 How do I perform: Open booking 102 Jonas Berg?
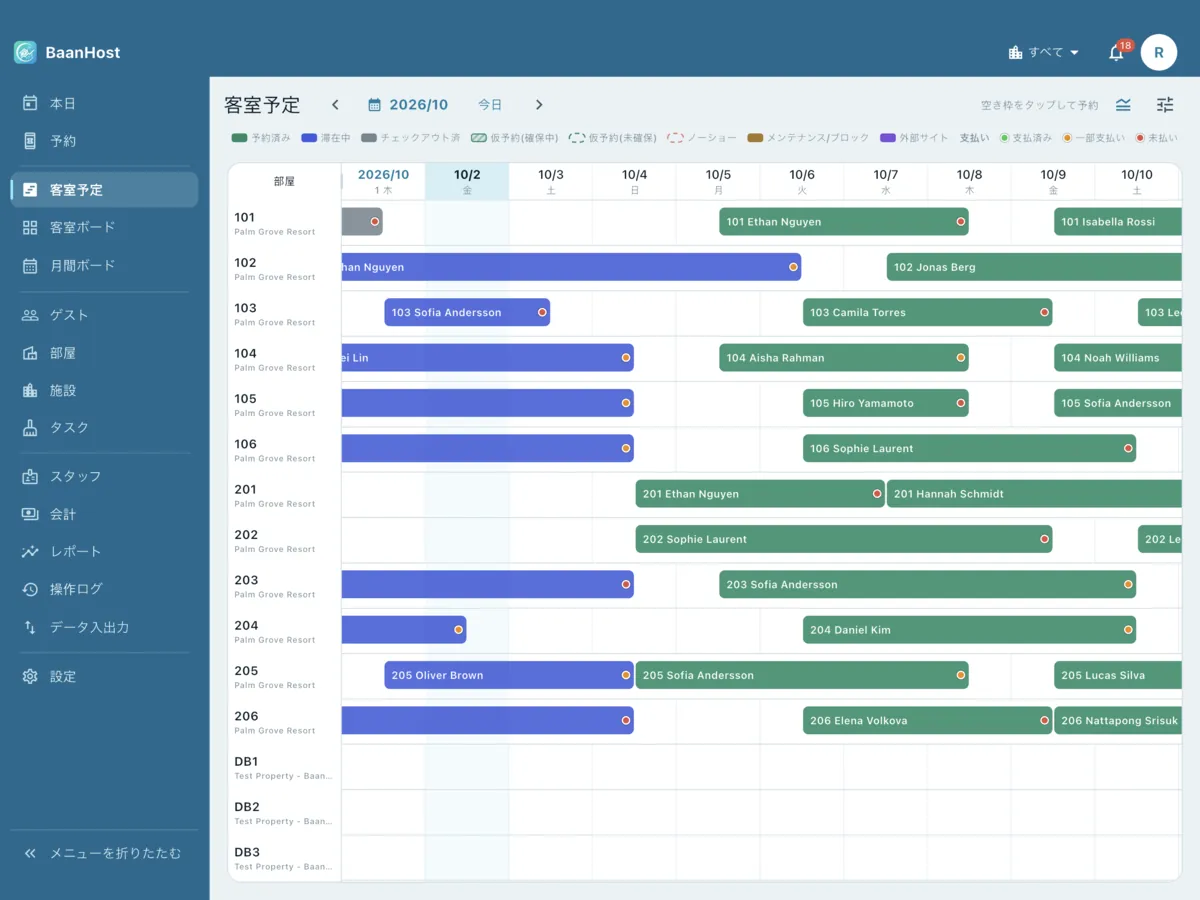pyautogui.click(x=1034, y=267)
